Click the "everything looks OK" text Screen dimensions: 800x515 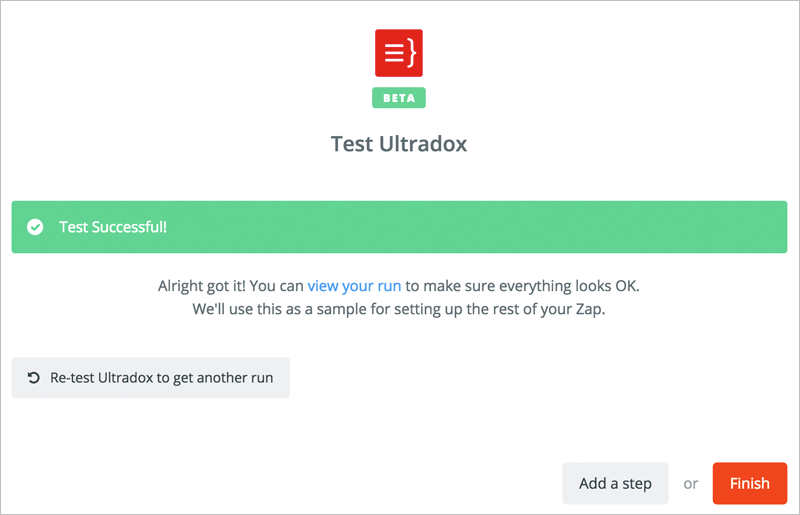569,286
